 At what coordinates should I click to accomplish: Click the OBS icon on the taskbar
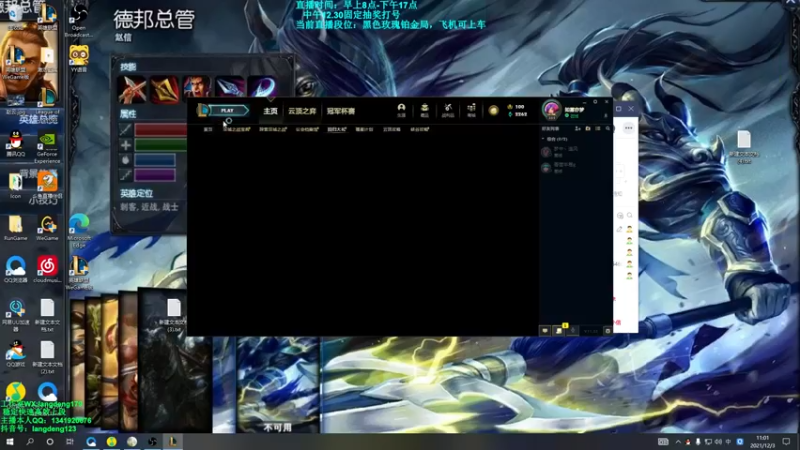pyautogui.click(x=152, y=441)
